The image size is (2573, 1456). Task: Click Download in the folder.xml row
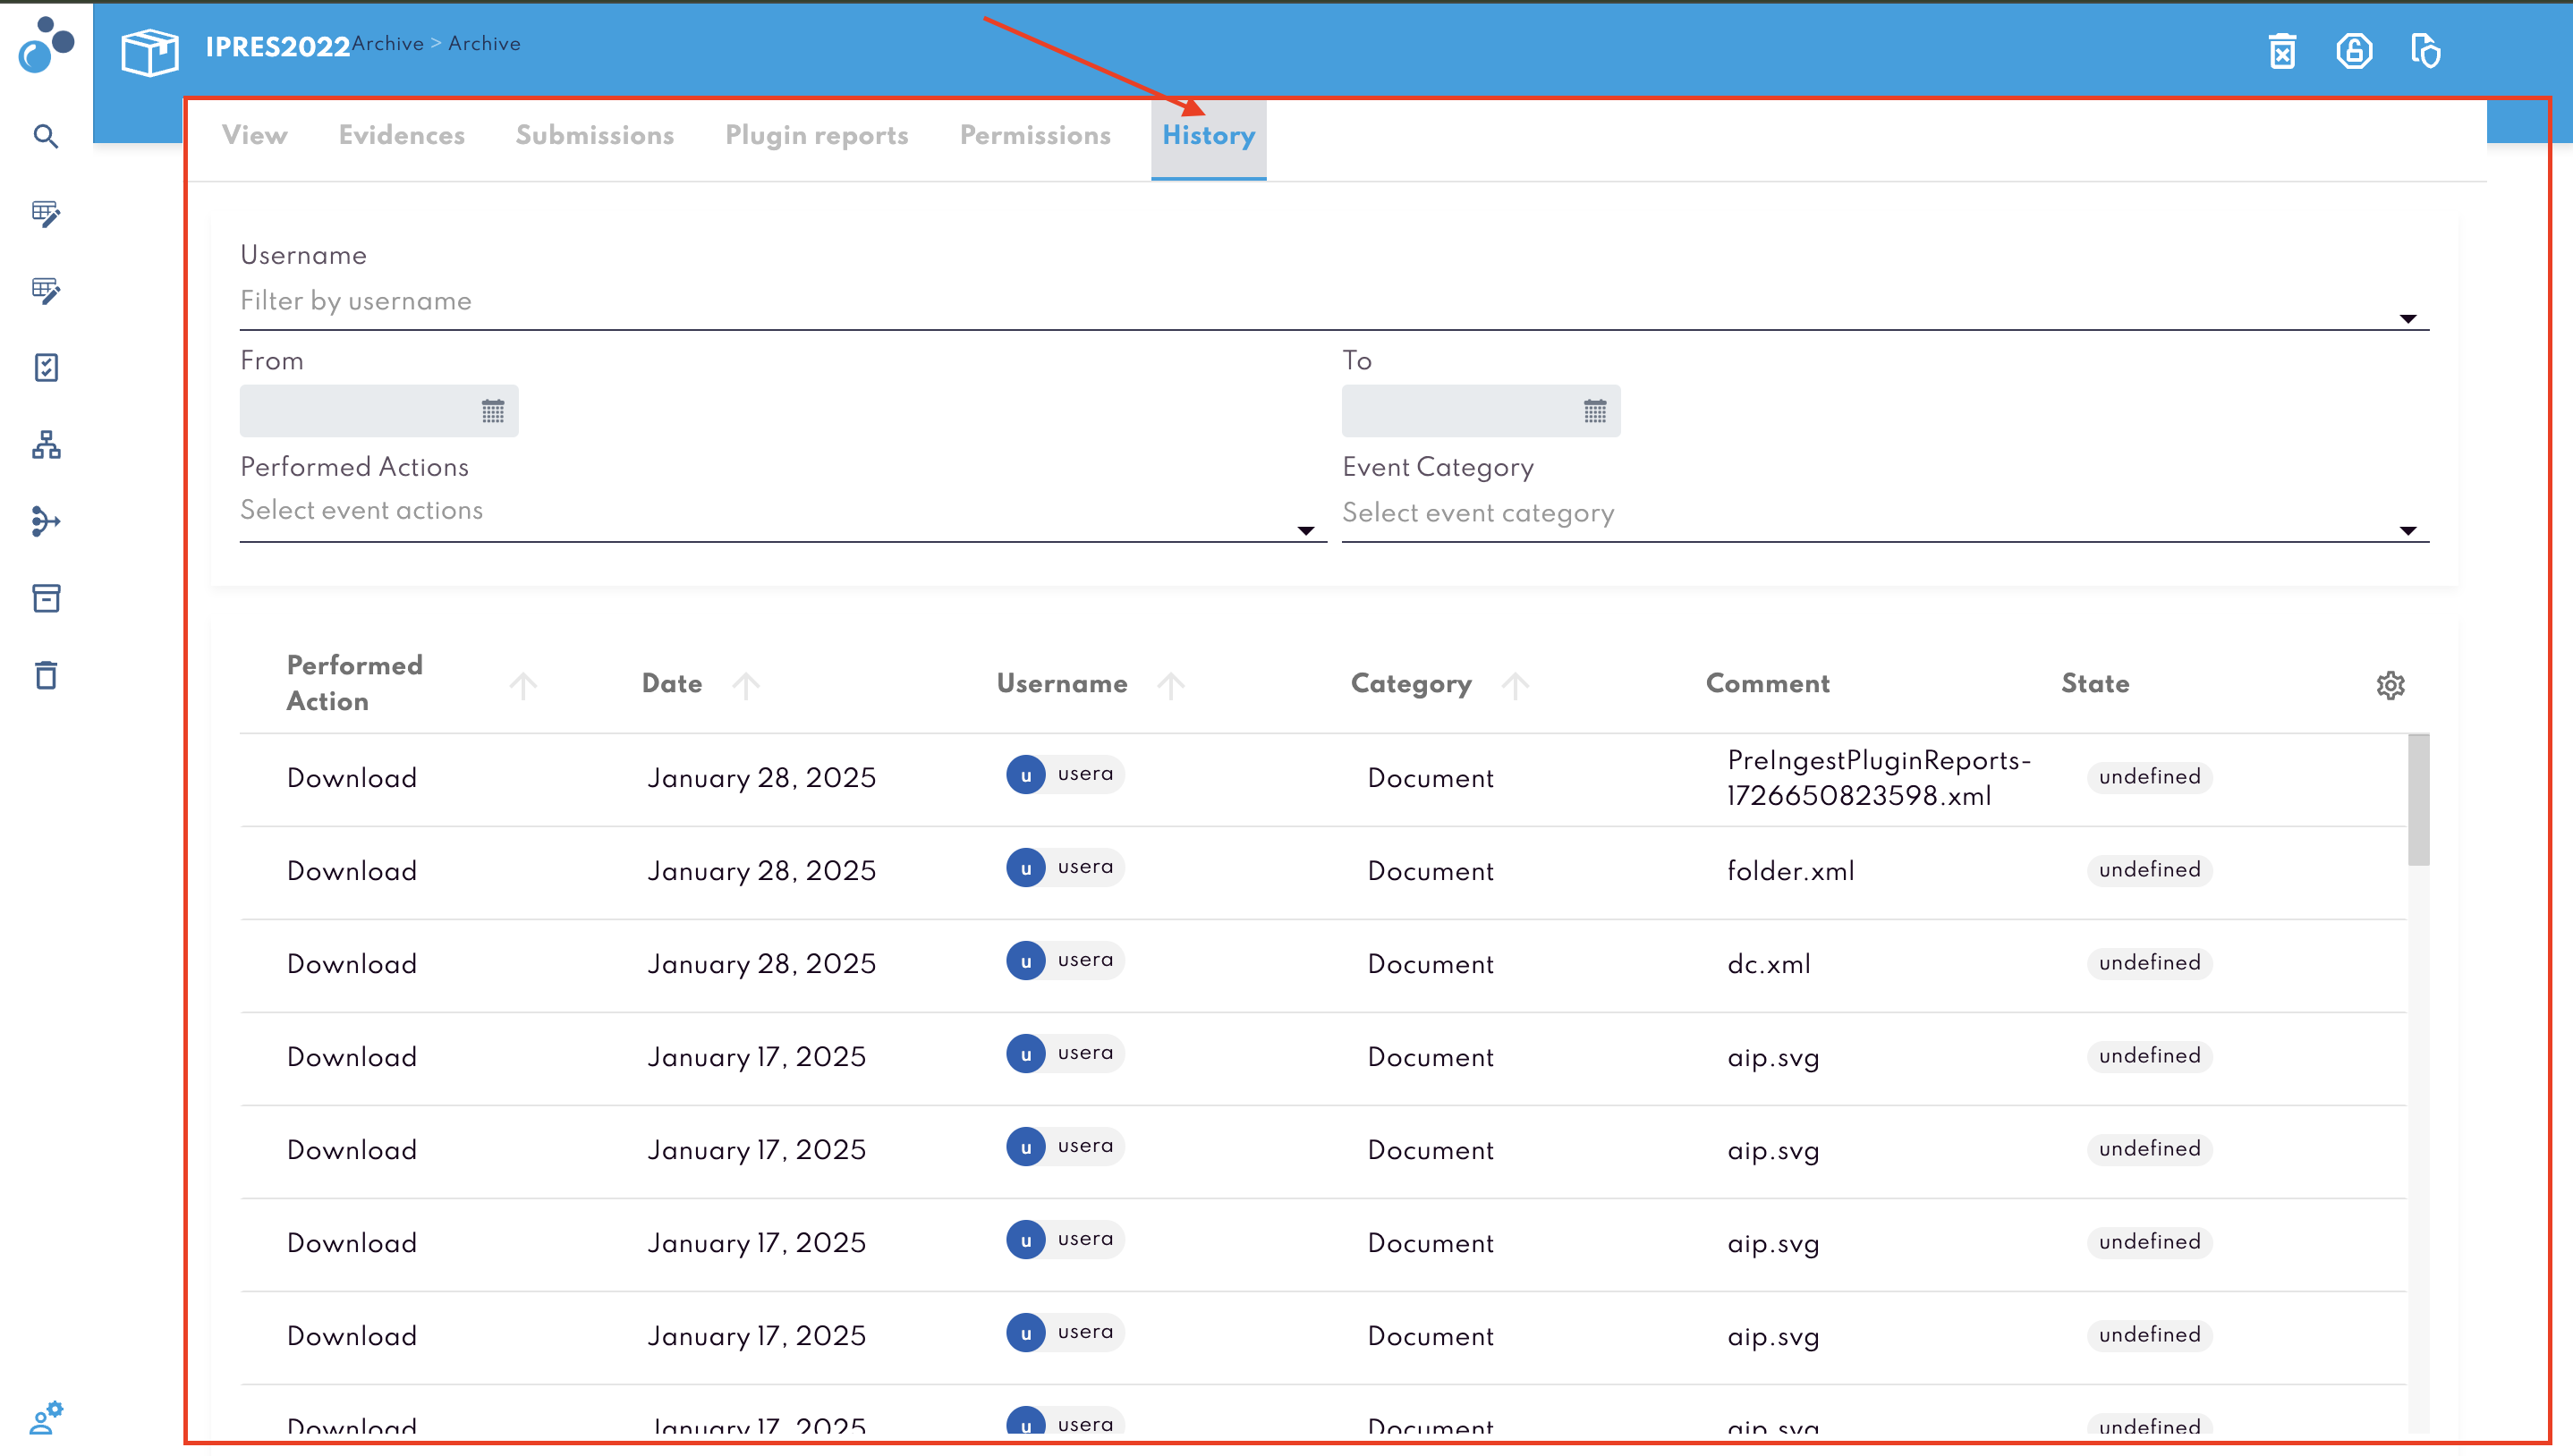pos(352,871)
